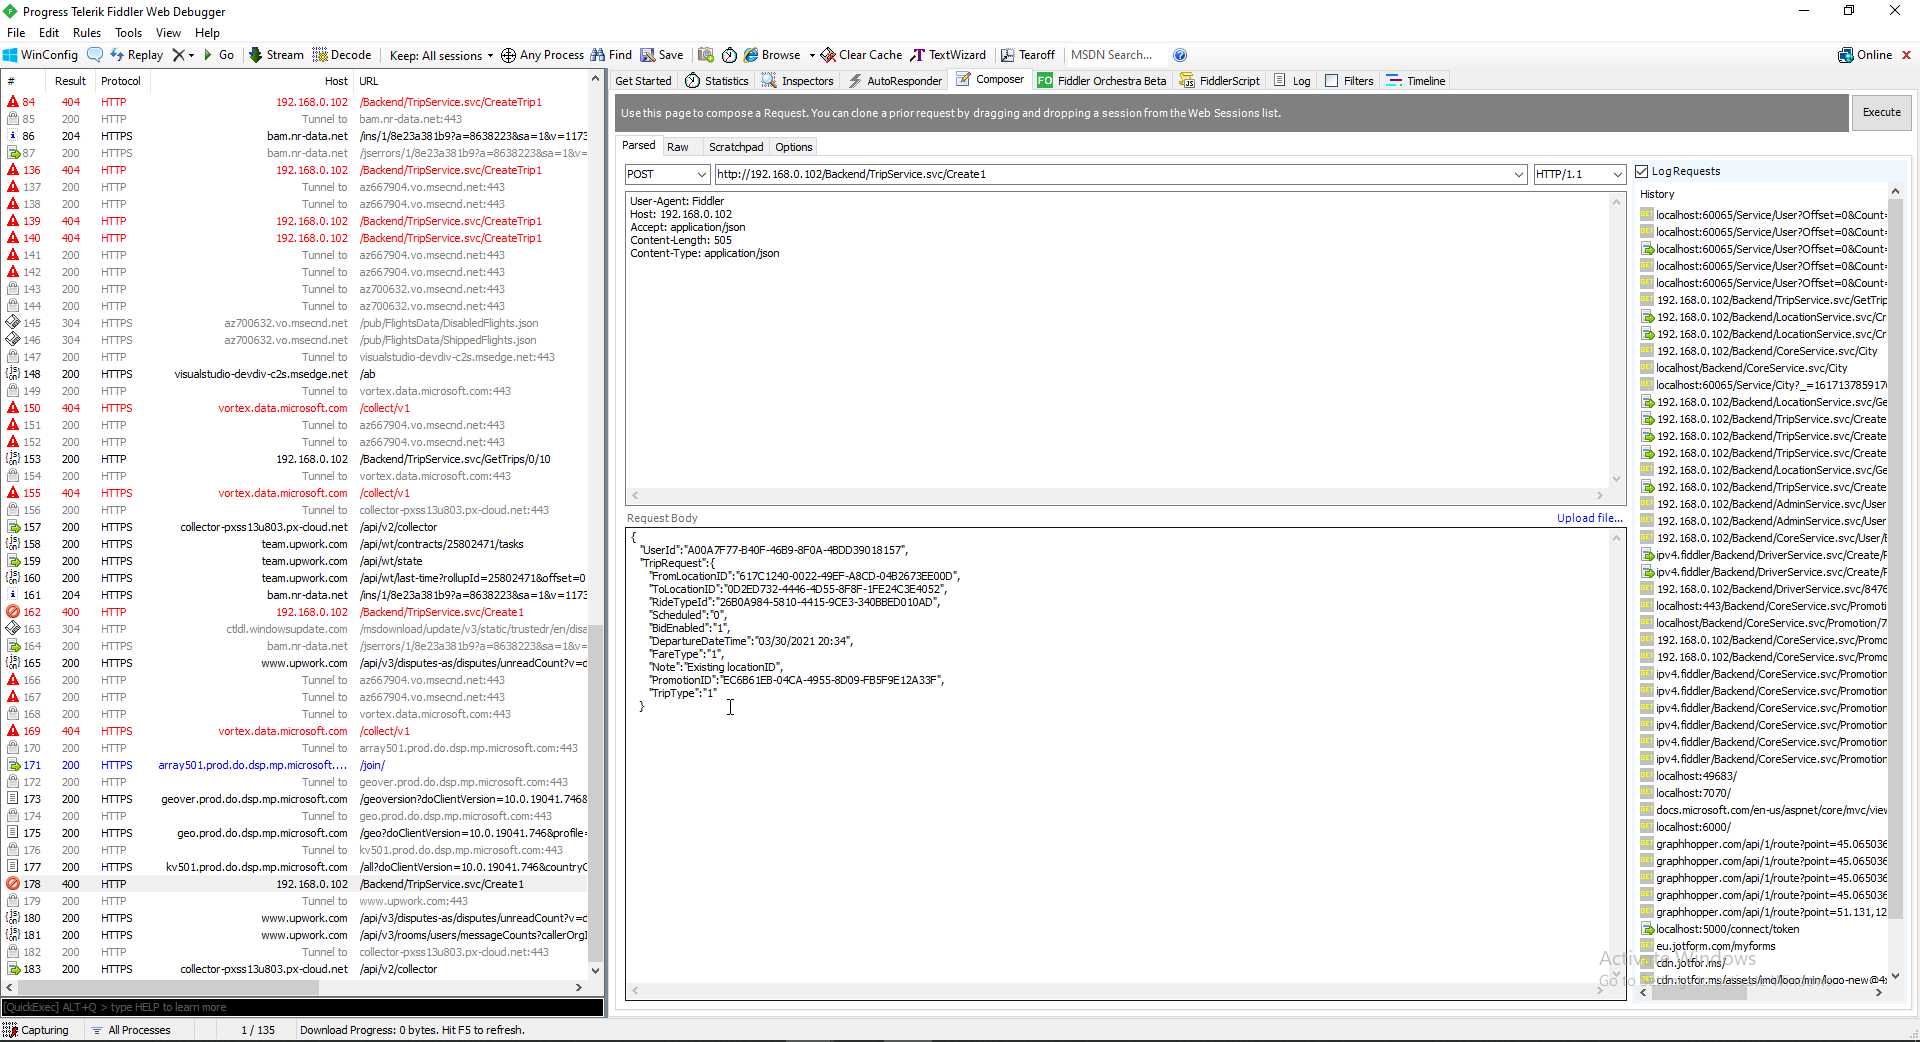Click the Execute button
Screen dimensions: 1920x1042
[x=1881, y=113]
